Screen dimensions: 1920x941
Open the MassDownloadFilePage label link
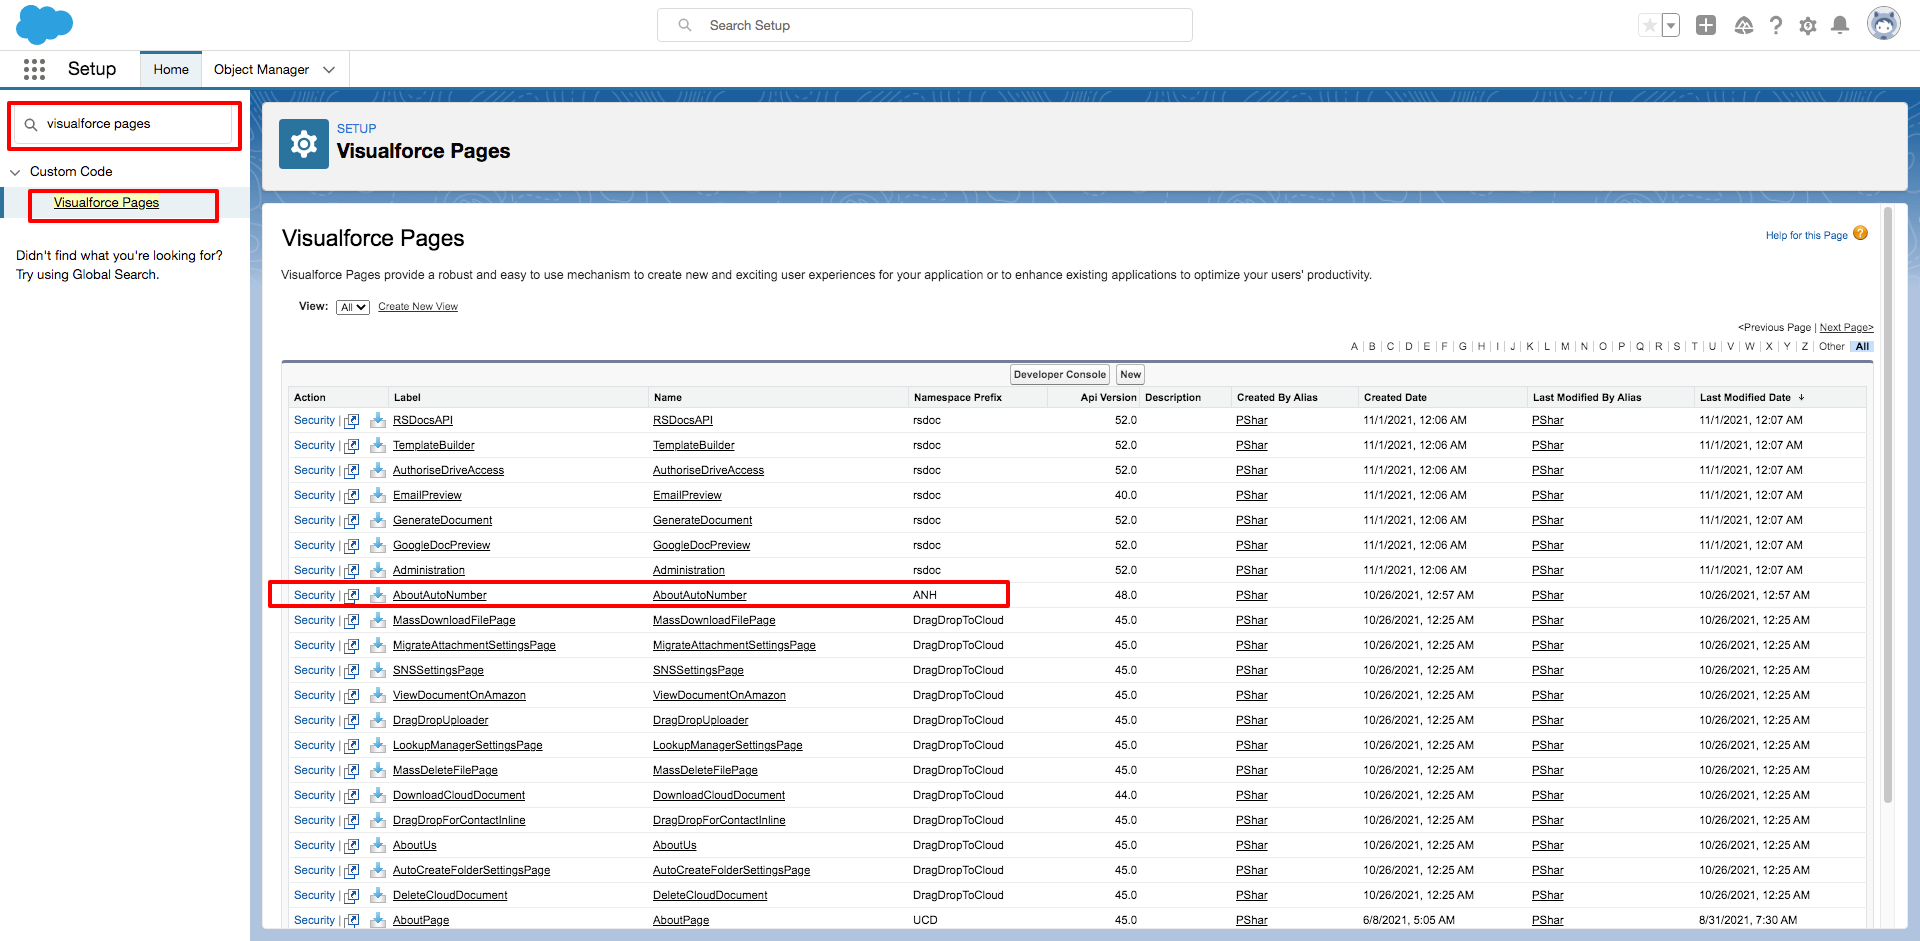[x=454, y=620]
